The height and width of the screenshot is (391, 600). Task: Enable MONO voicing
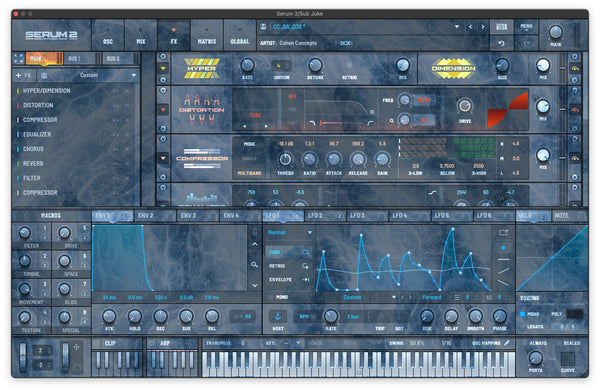[x=523, y=314]
